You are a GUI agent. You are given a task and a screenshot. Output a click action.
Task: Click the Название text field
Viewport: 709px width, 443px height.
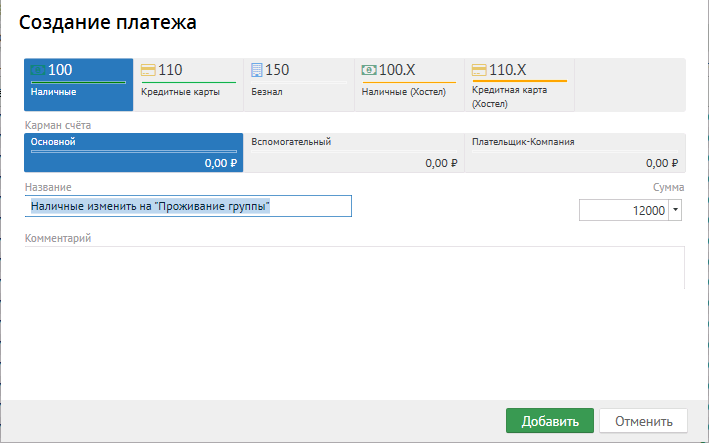[188, 206]
